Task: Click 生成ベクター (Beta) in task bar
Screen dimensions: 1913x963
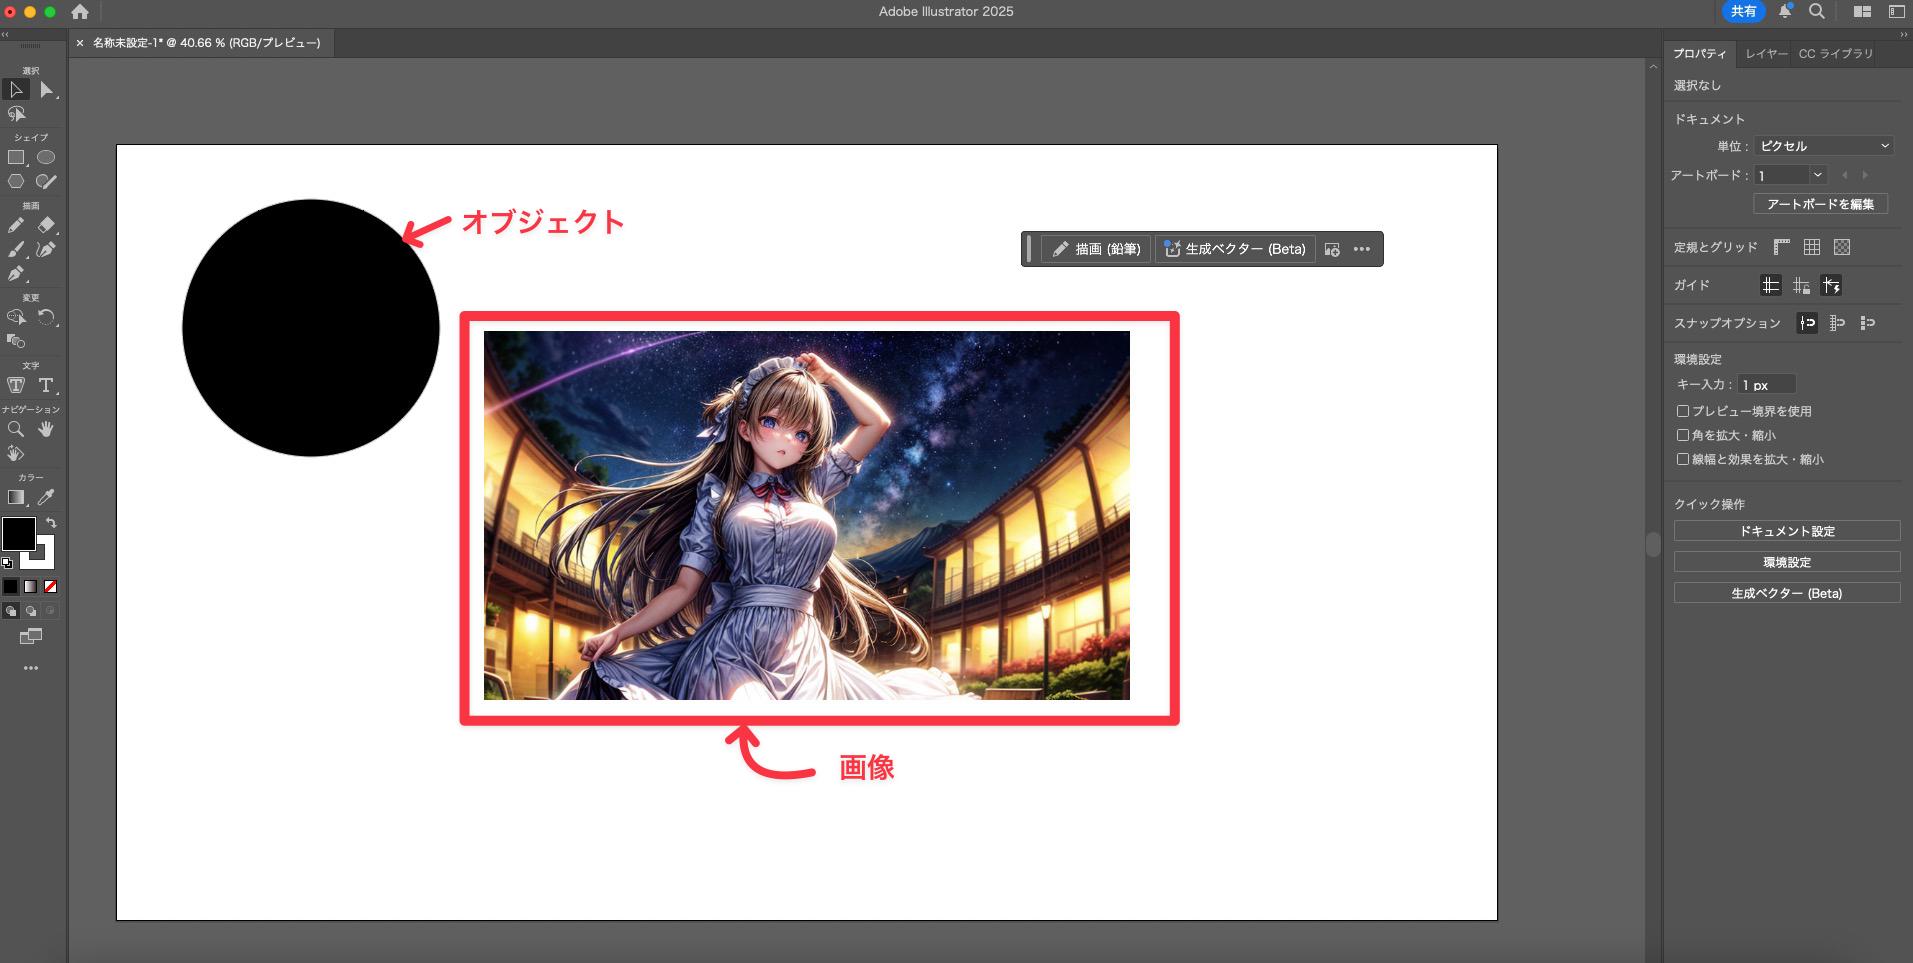Action: point(1235,249)
